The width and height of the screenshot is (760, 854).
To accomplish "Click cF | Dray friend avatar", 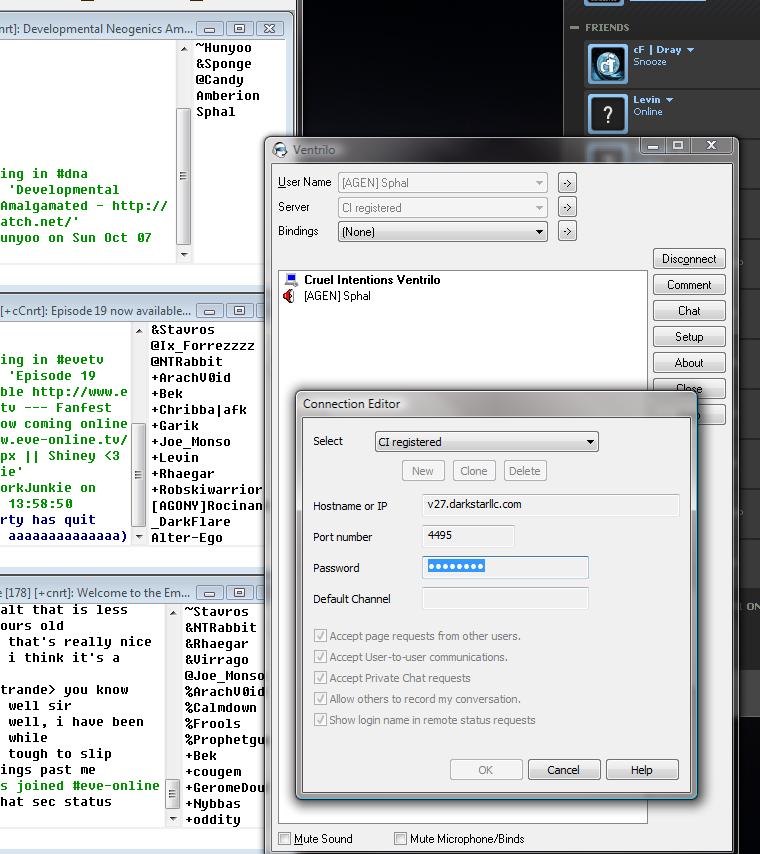I will (607, 63).
